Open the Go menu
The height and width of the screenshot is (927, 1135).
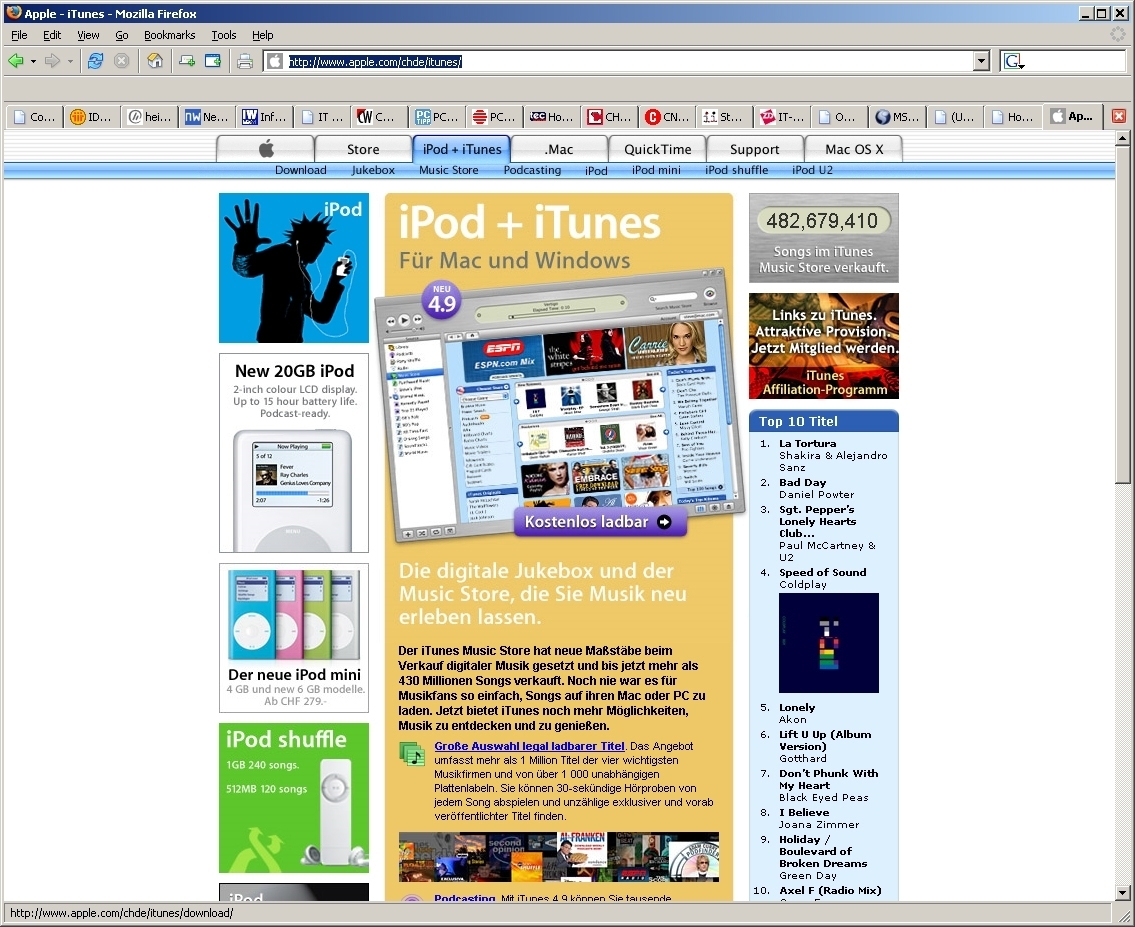[122, 35]
